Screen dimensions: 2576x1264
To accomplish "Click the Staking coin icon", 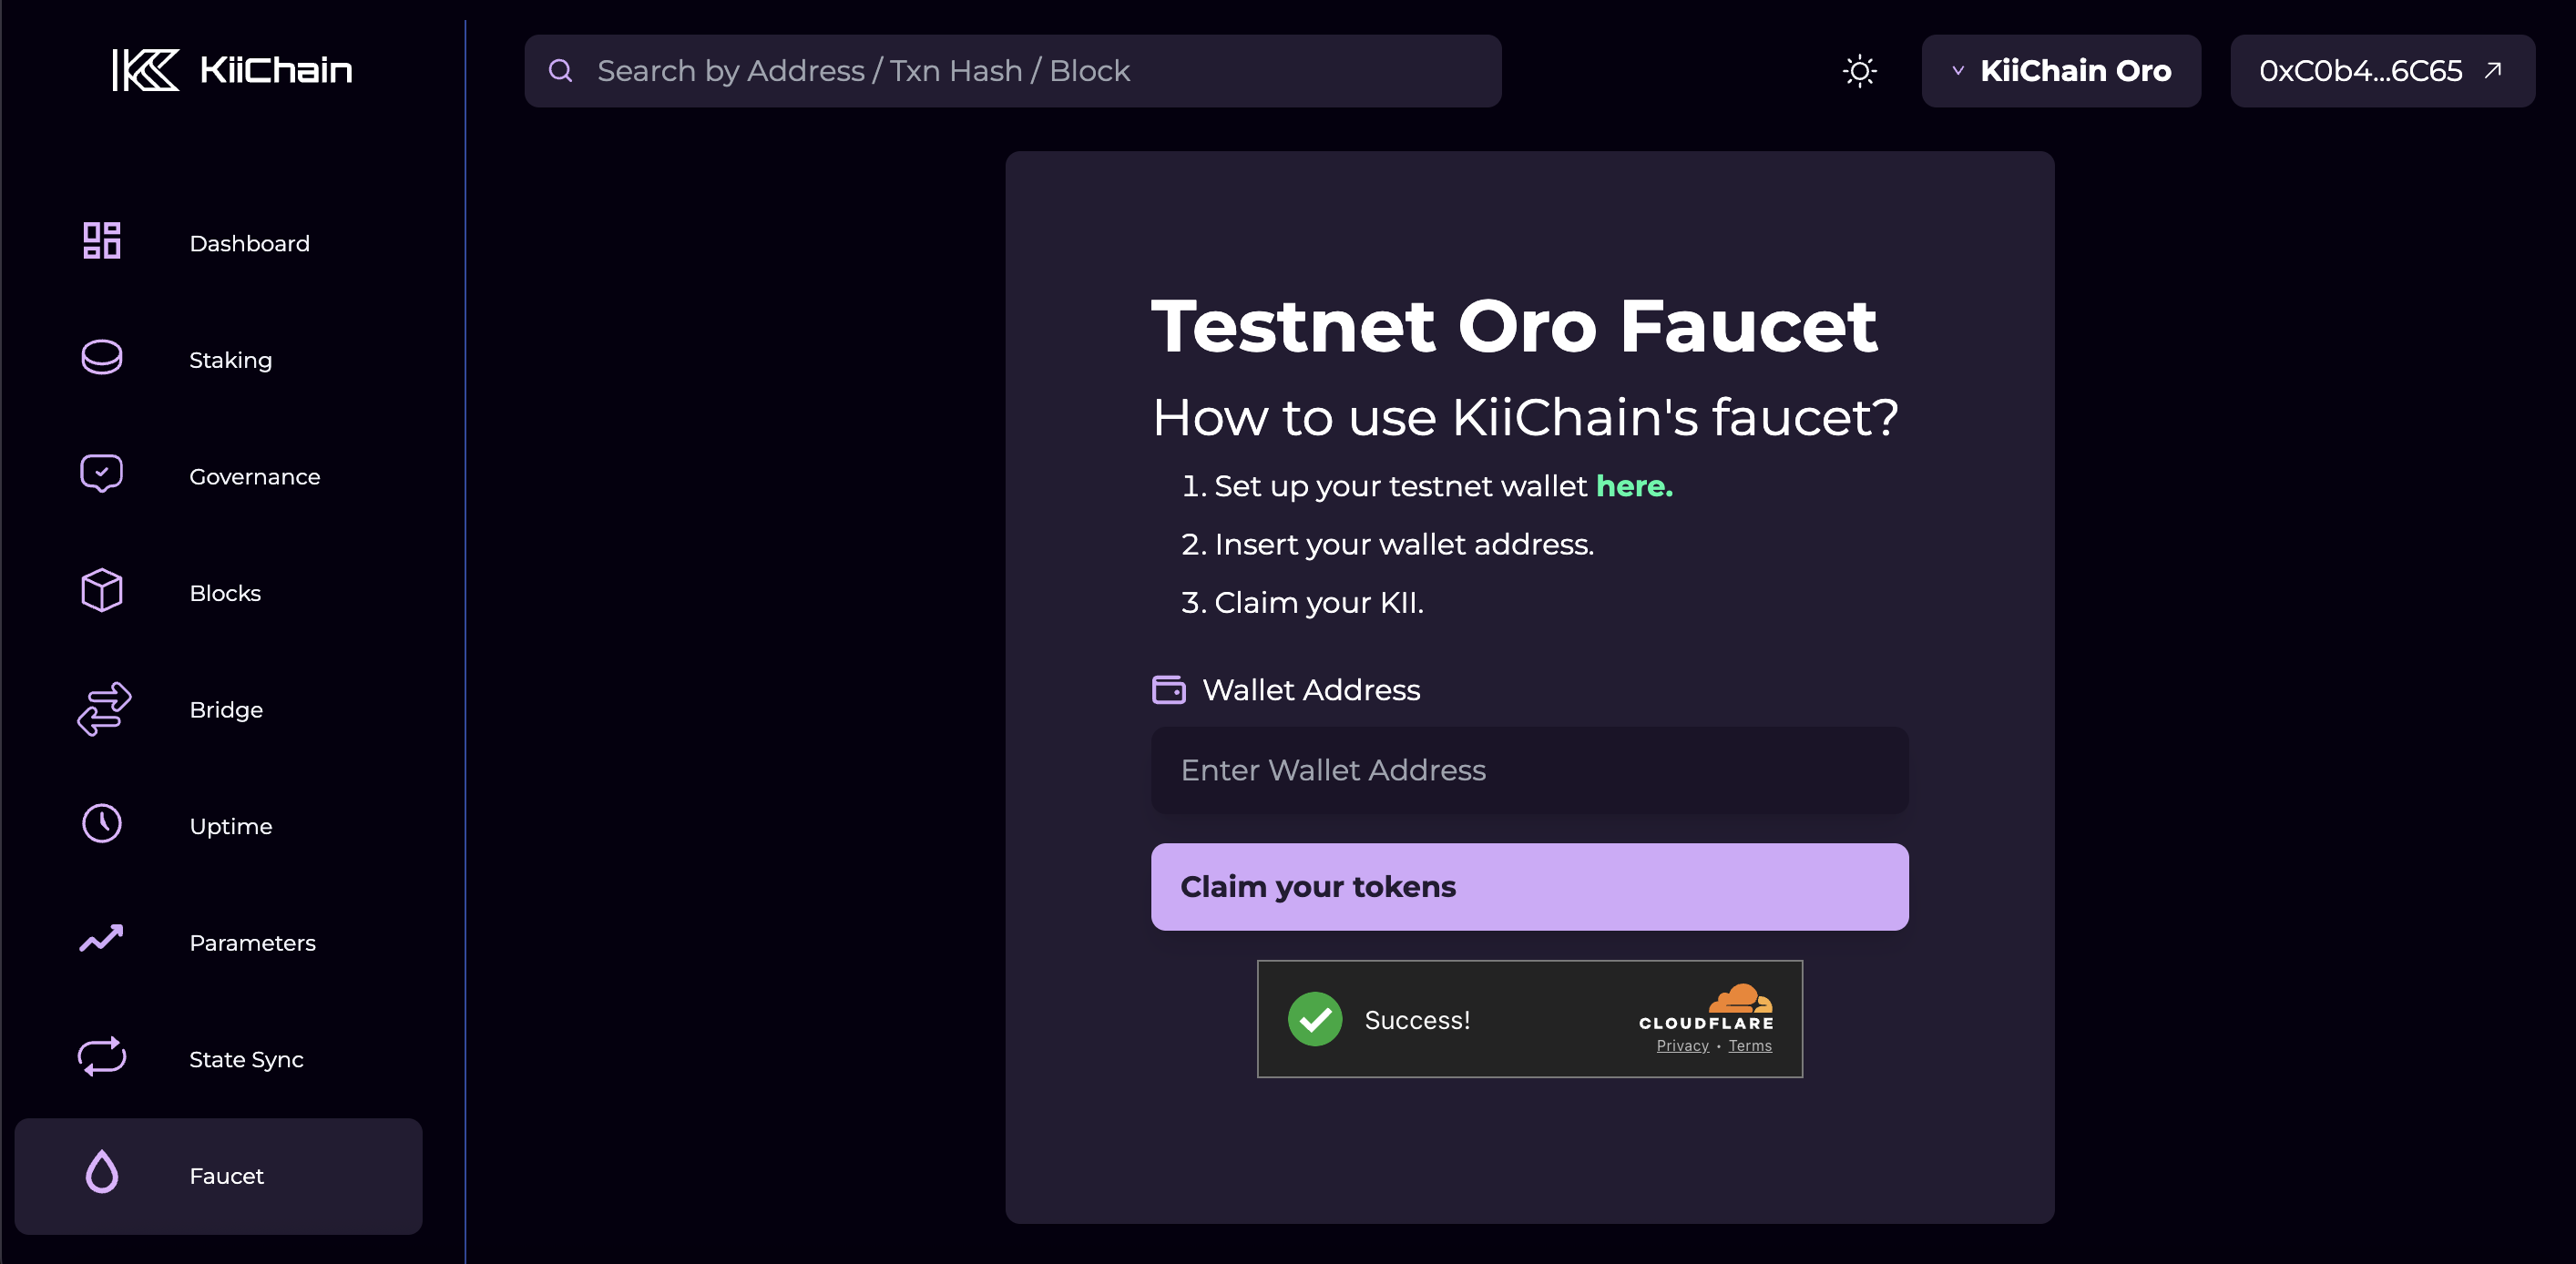I will 101,358.
